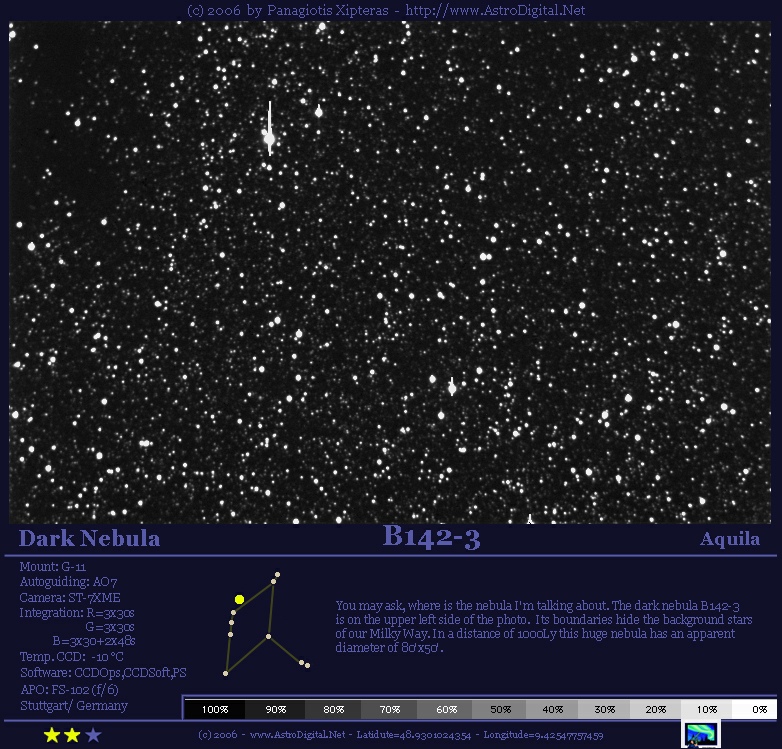
Task: Click the Dark Nebula heading
Action: point(90,539)
